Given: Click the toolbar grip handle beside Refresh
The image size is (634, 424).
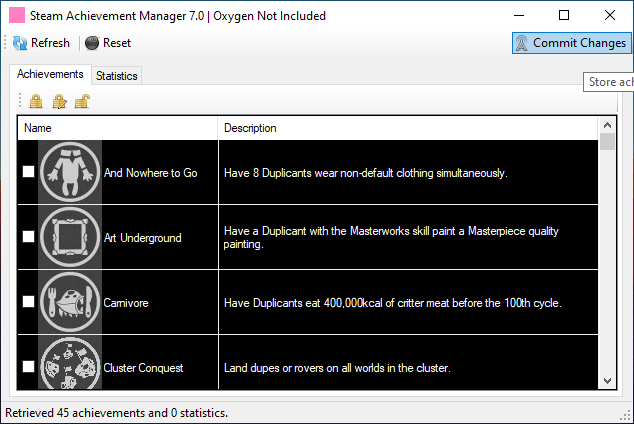Looking at the screenshot, I should tap(5, 42).
